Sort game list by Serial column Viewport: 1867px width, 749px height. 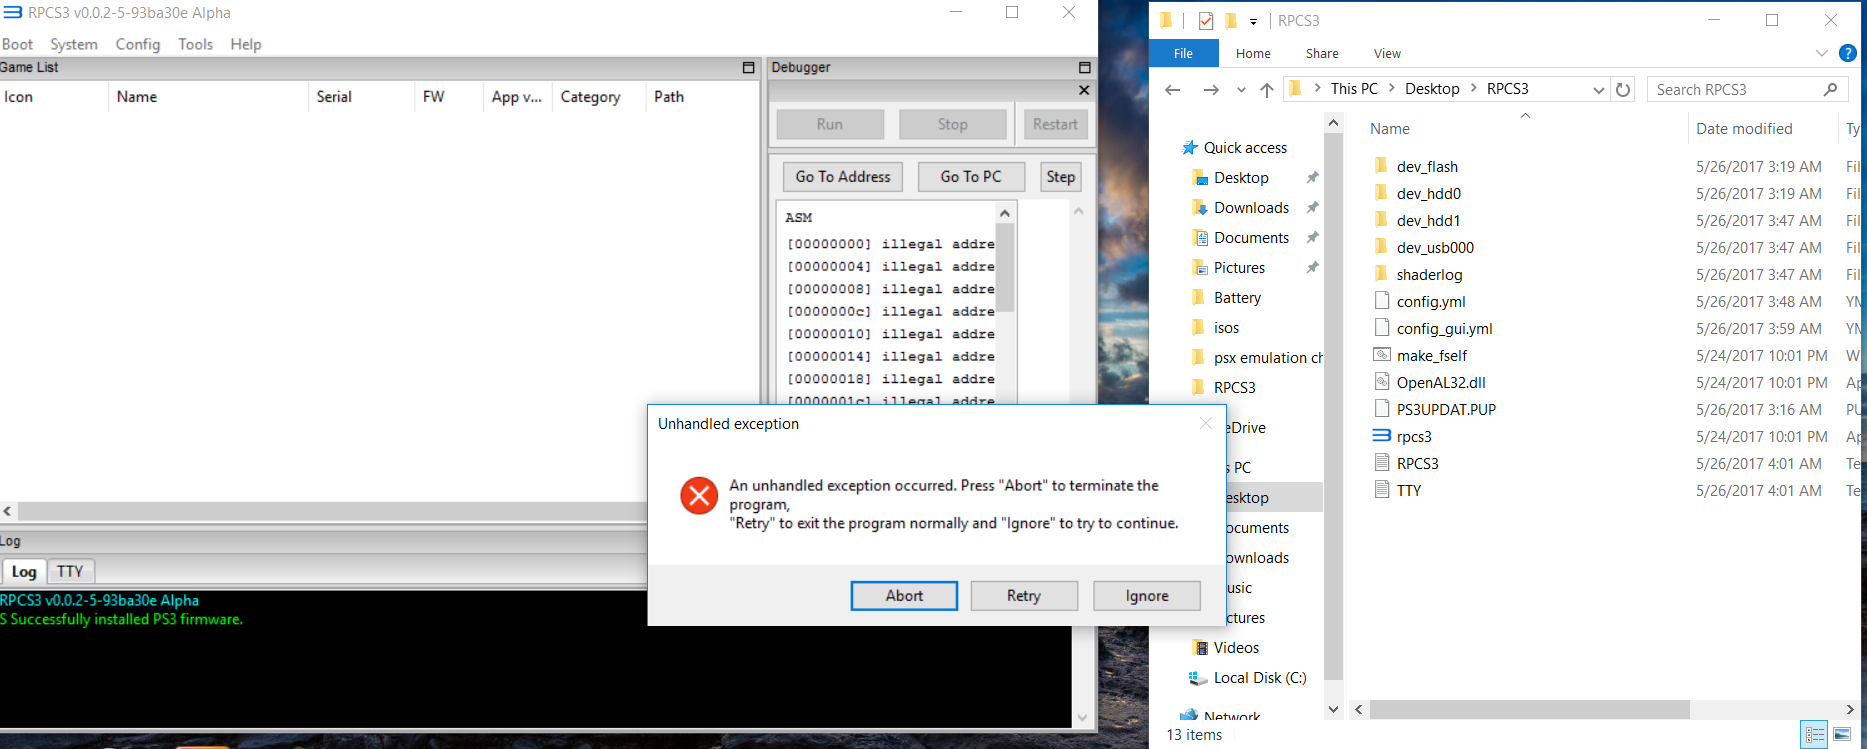pos(361,96)
